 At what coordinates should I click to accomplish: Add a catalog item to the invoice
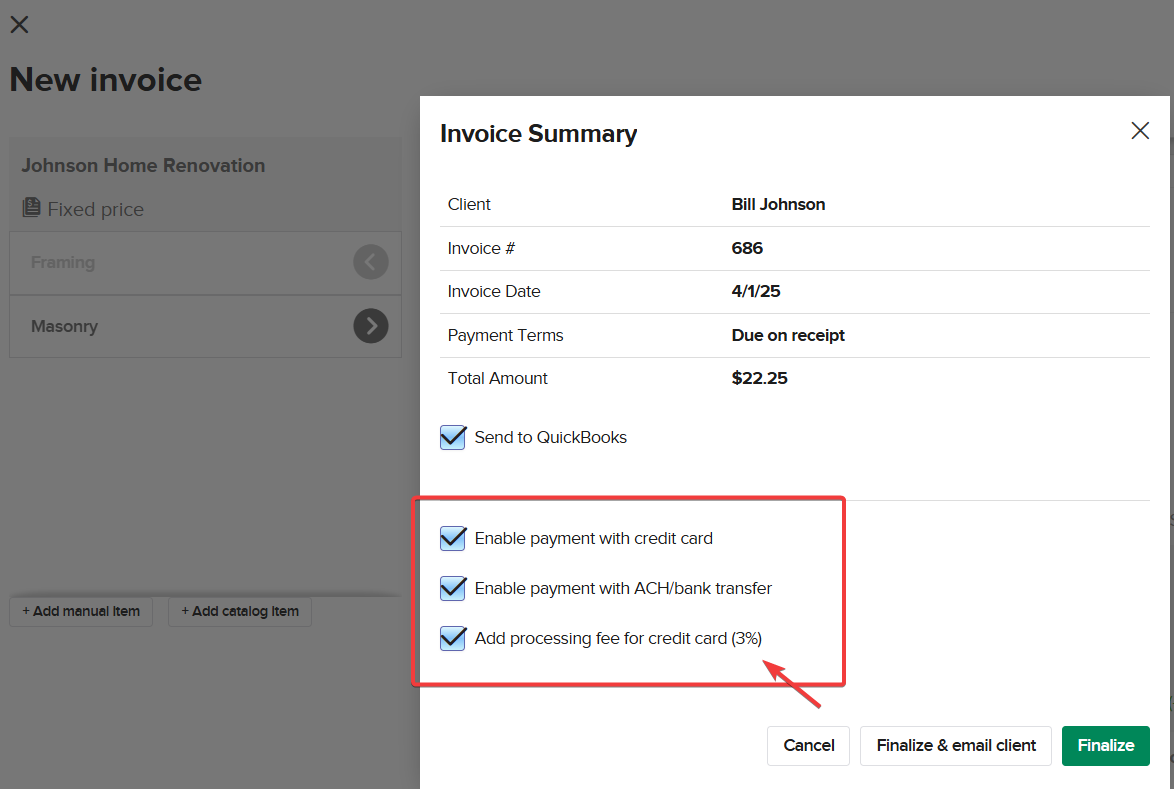point(239,612)
